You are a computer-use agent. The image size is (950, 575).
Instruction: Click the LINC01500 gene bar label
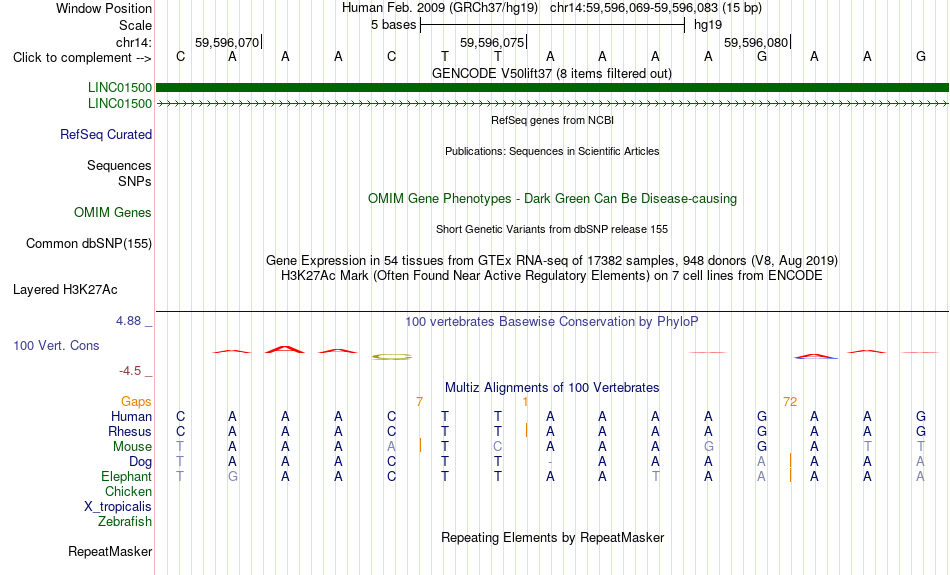tap(119, 87)
